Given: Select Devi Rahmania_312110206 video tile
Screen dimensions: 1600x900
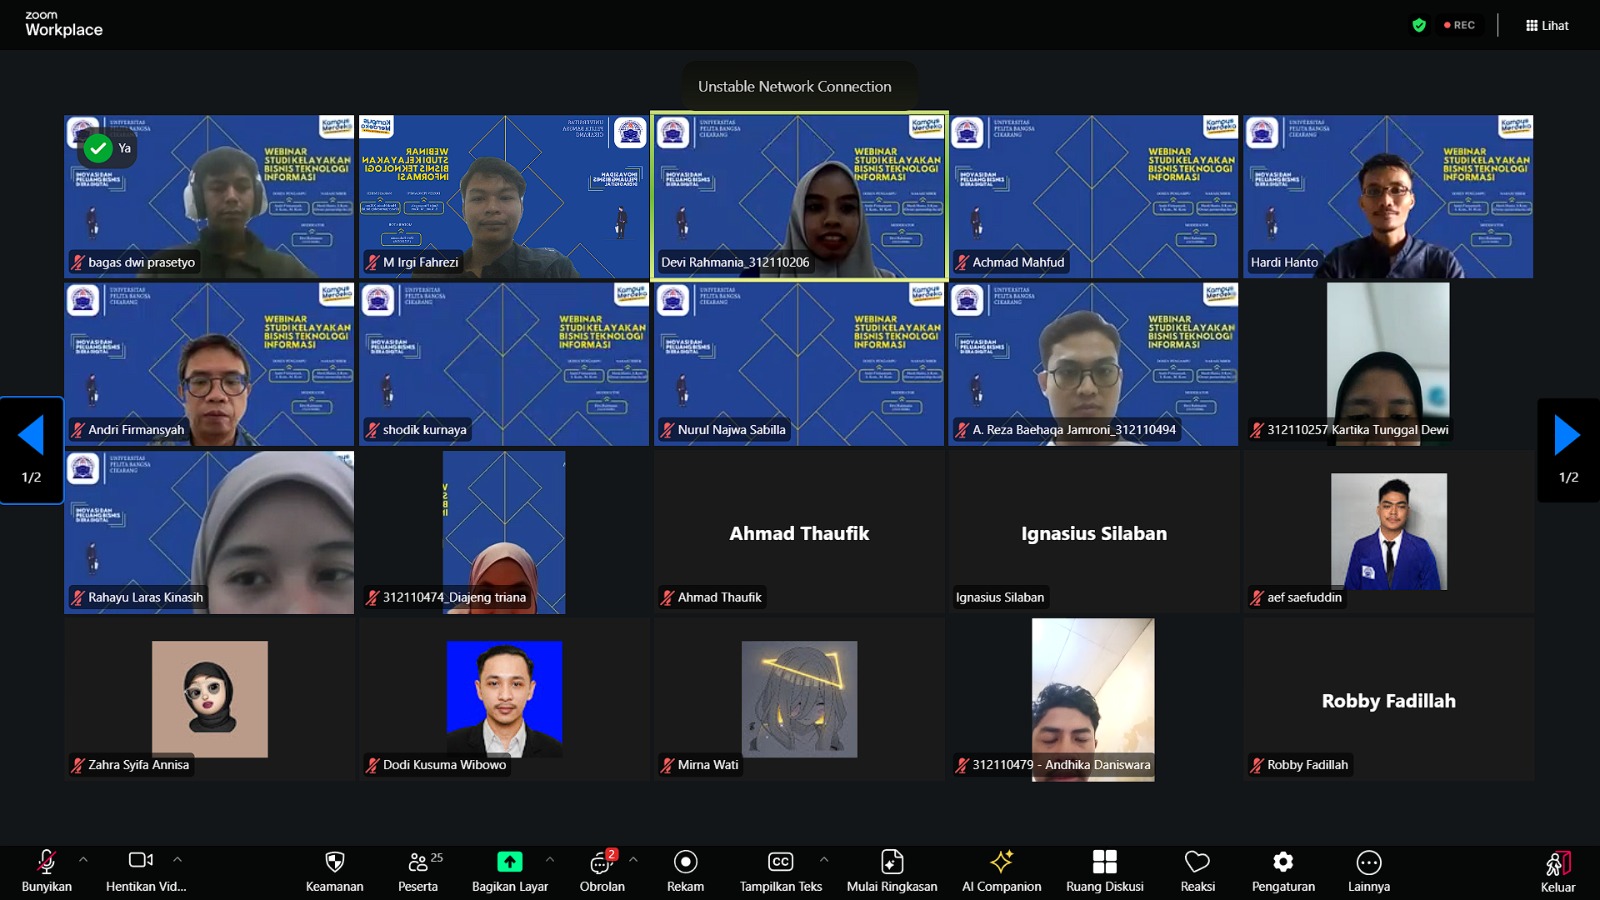Looking at the screenshot, I should coord(799,196).
